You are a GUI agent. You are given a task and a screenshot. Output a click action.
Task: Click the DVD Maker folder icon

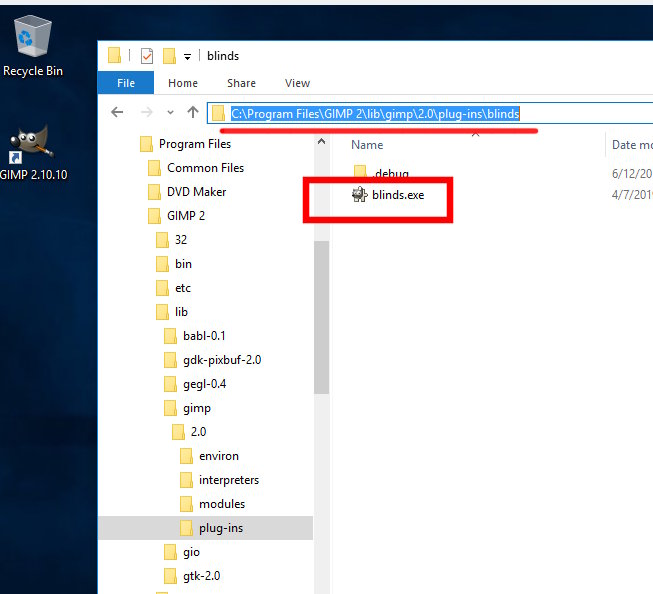[x=154, y=192]
